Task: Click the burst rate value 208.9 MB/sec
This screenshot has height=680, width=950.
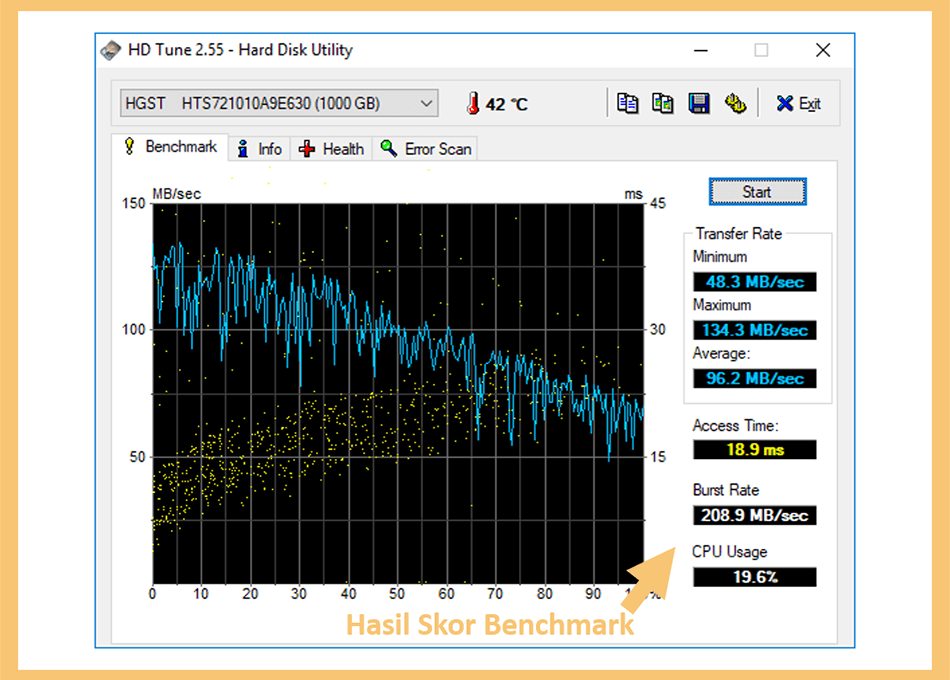Action: click(x=754, y=515)
